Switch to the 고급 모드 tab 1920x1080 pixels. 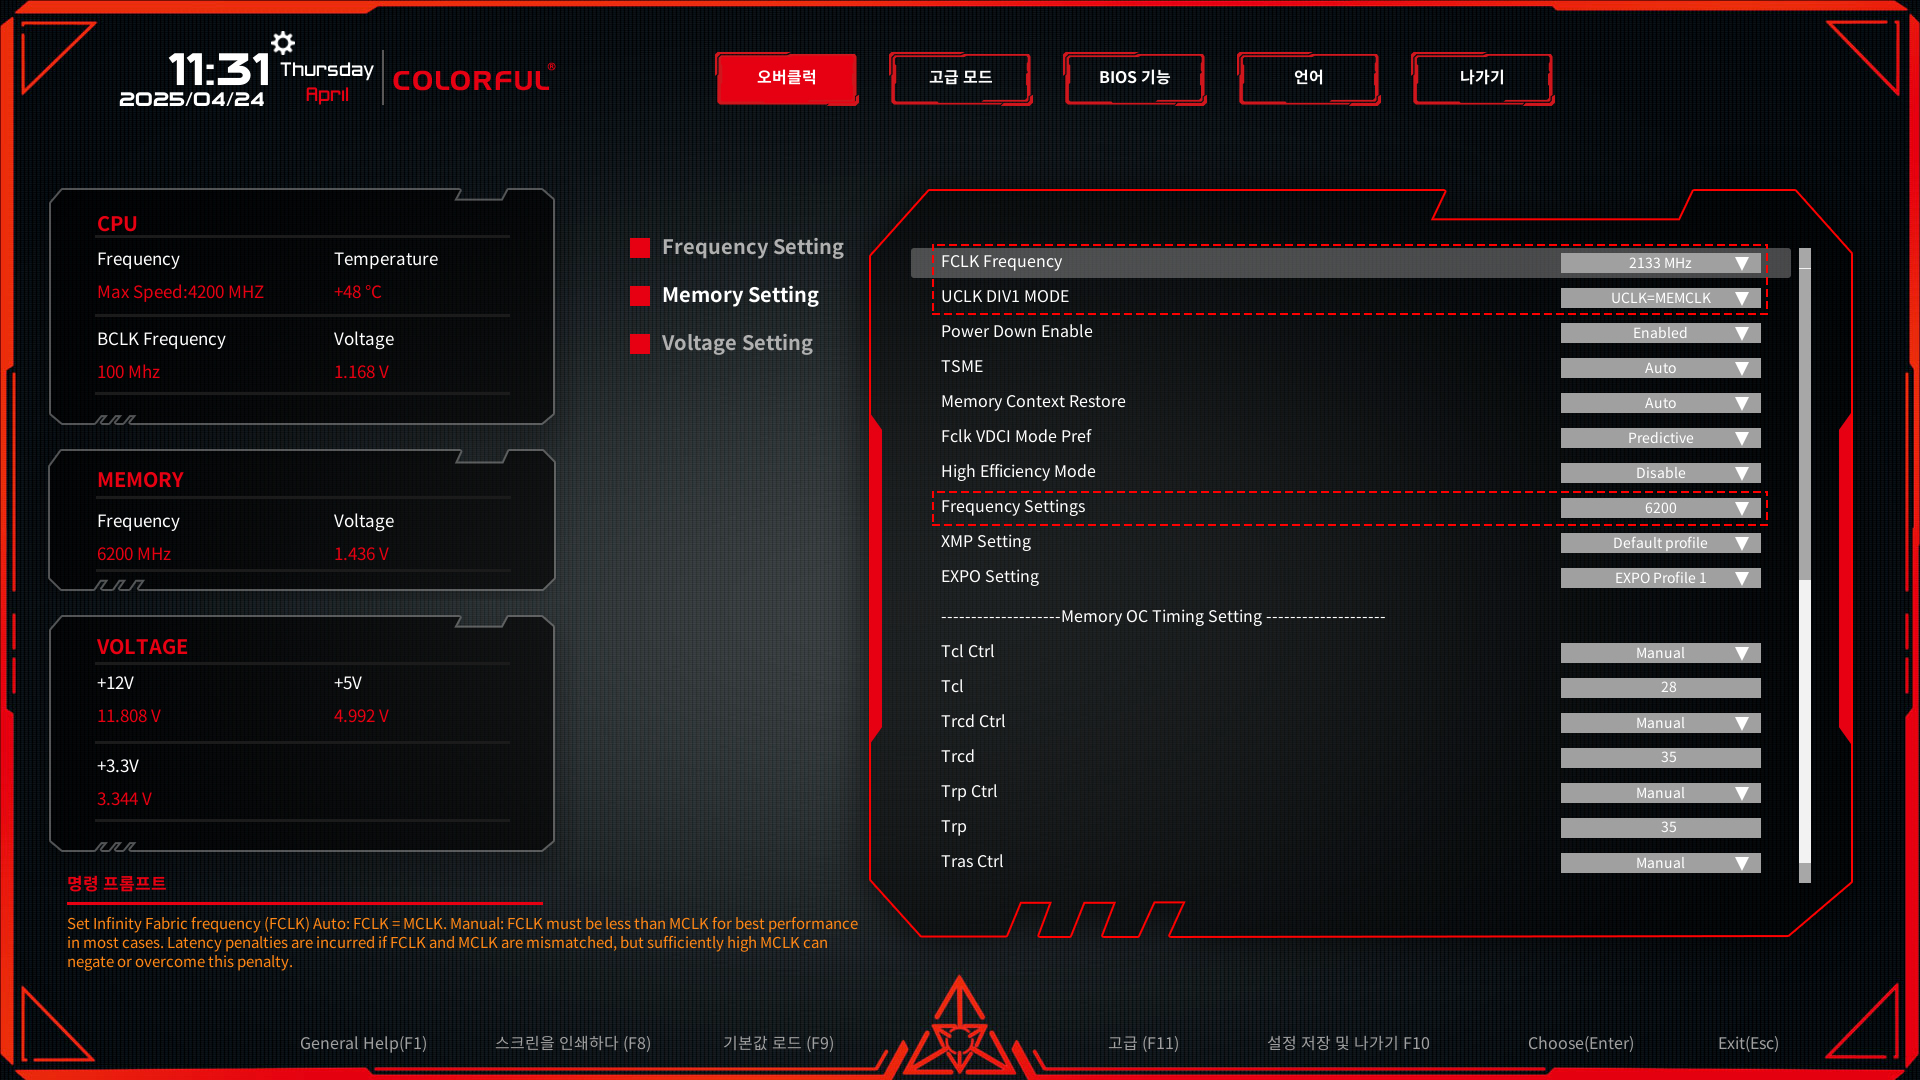(960, 78)
